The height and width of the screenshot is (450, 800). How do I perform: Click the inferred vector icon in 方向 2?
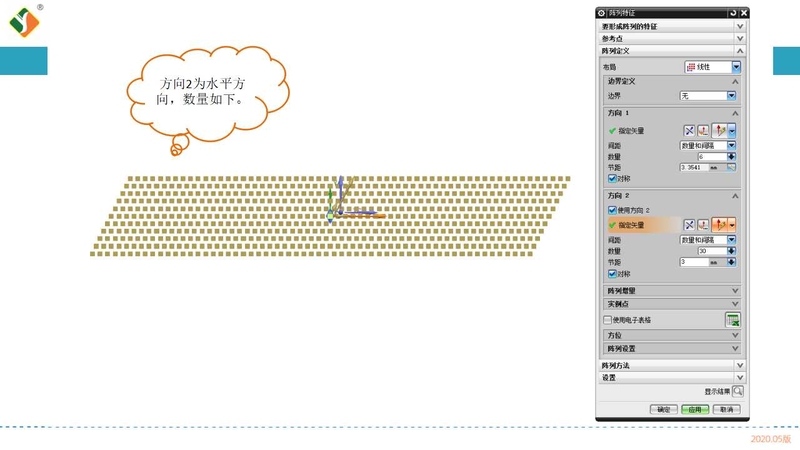[719, 225]
